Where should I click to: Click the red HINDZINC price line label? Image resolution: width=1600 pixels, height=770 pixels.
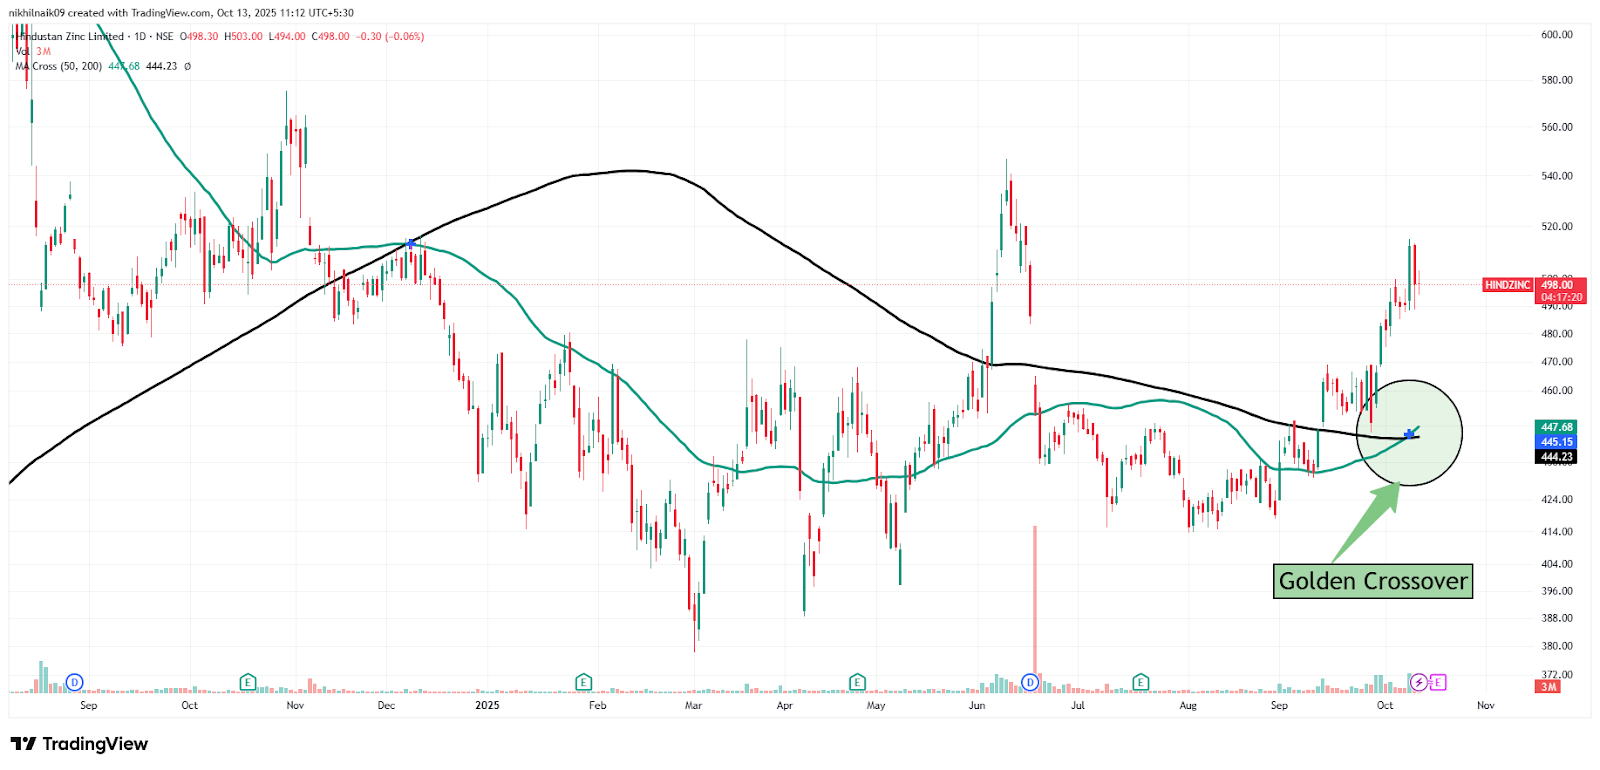point(1507,285)
